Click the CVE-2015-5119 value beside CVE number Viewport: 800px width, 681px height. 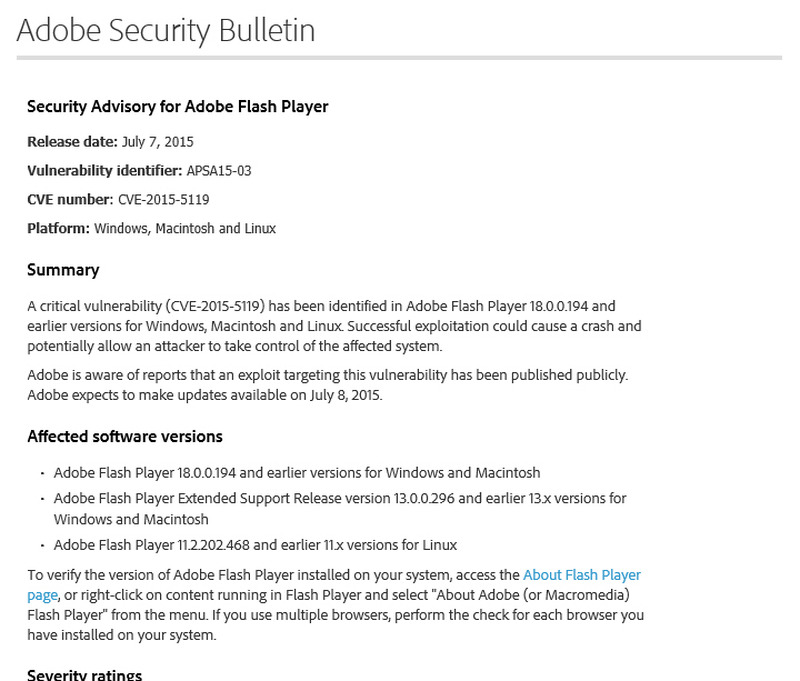(163, 200)
